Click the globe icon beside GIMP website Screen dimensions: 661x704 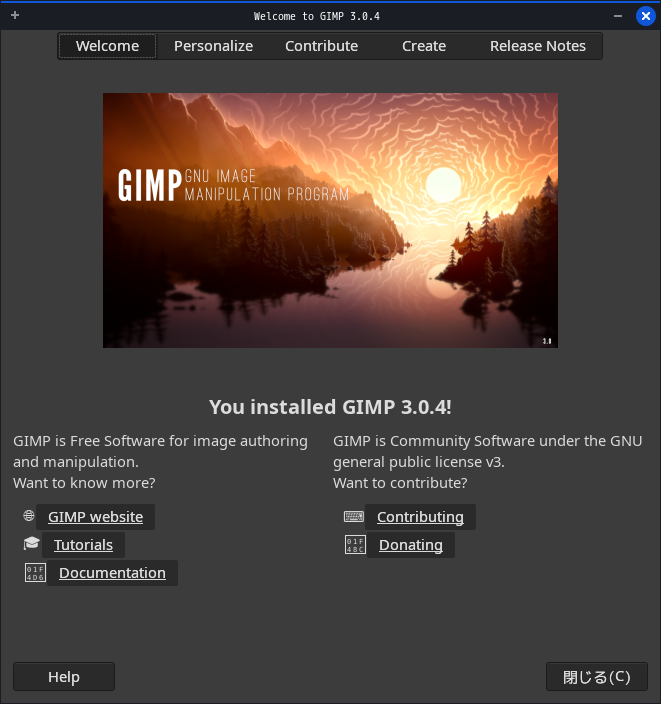coord(29,516)
